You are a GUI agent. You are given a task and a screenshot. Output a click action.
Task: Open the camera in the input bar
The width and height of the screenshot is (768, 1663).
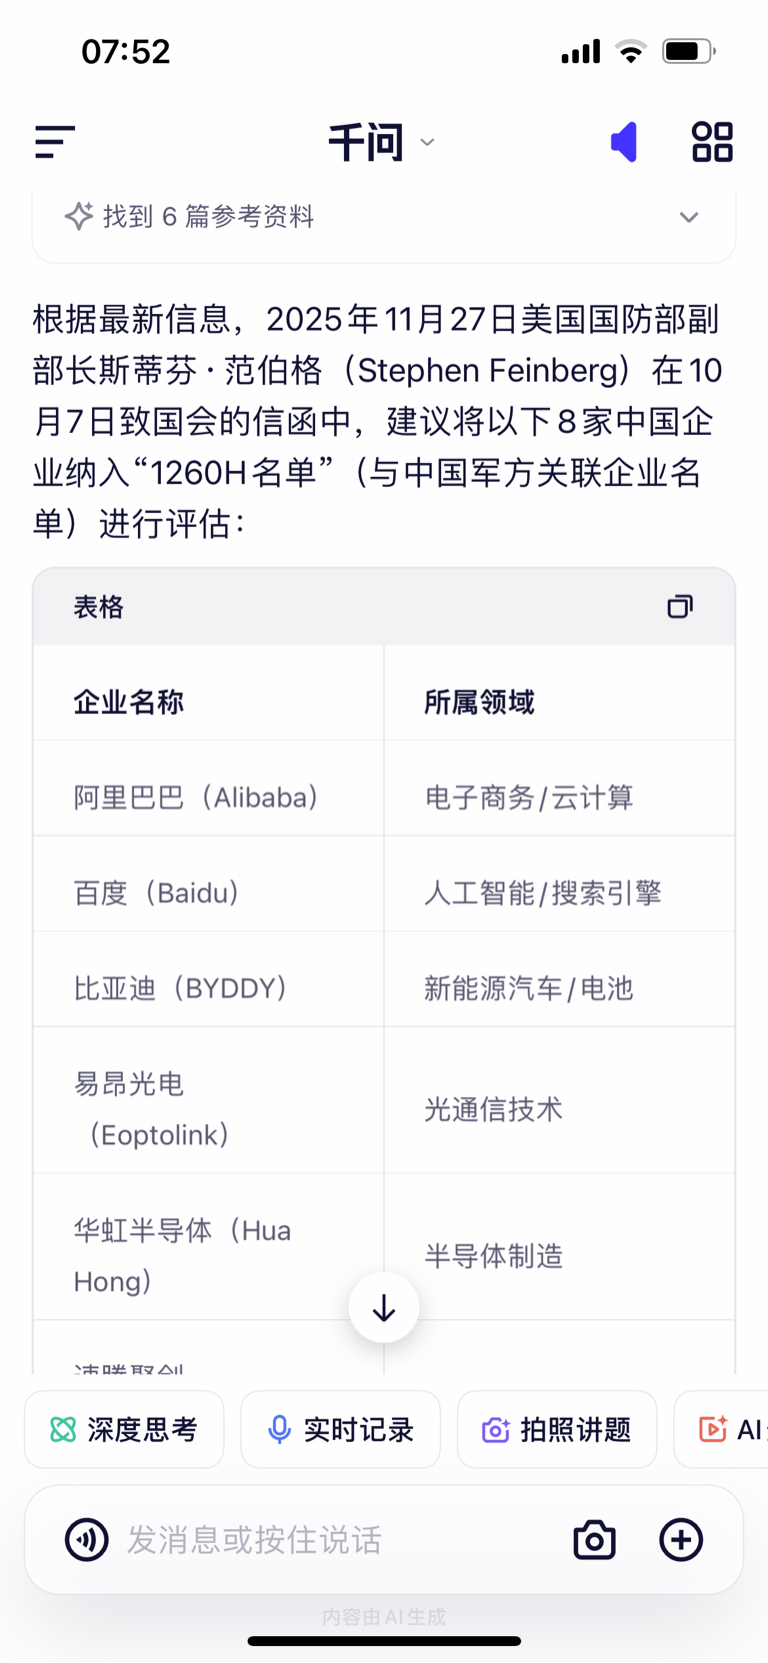pyautogui.click(x=594, y=1540)
